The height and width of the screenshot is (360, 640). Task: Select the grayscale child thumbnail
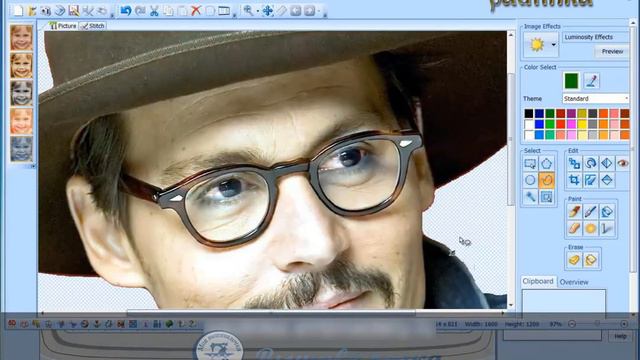tap(21, 93)
